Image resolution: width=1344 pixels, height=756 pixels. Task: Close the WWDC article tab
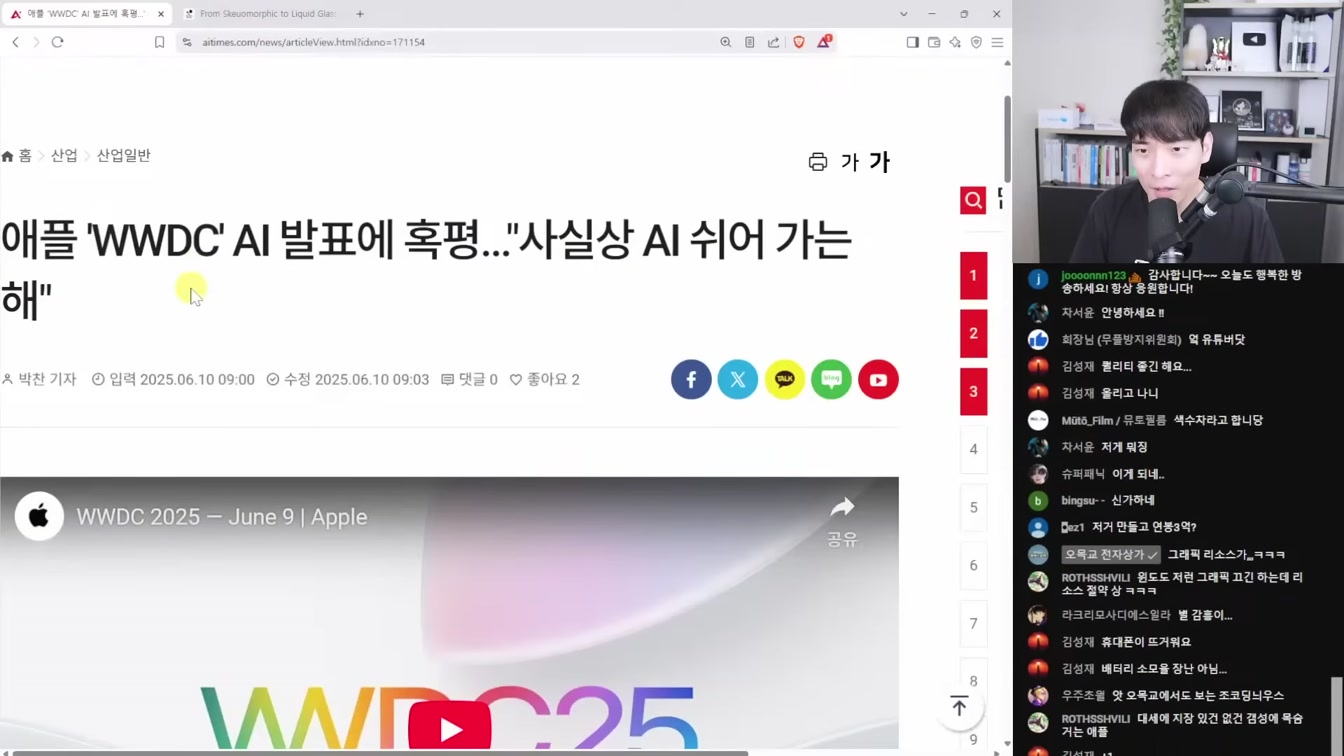[161, 14]
